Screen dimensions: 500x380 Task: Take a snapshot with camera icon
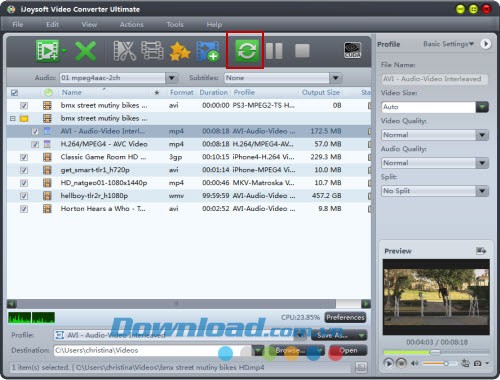[478, 363]
